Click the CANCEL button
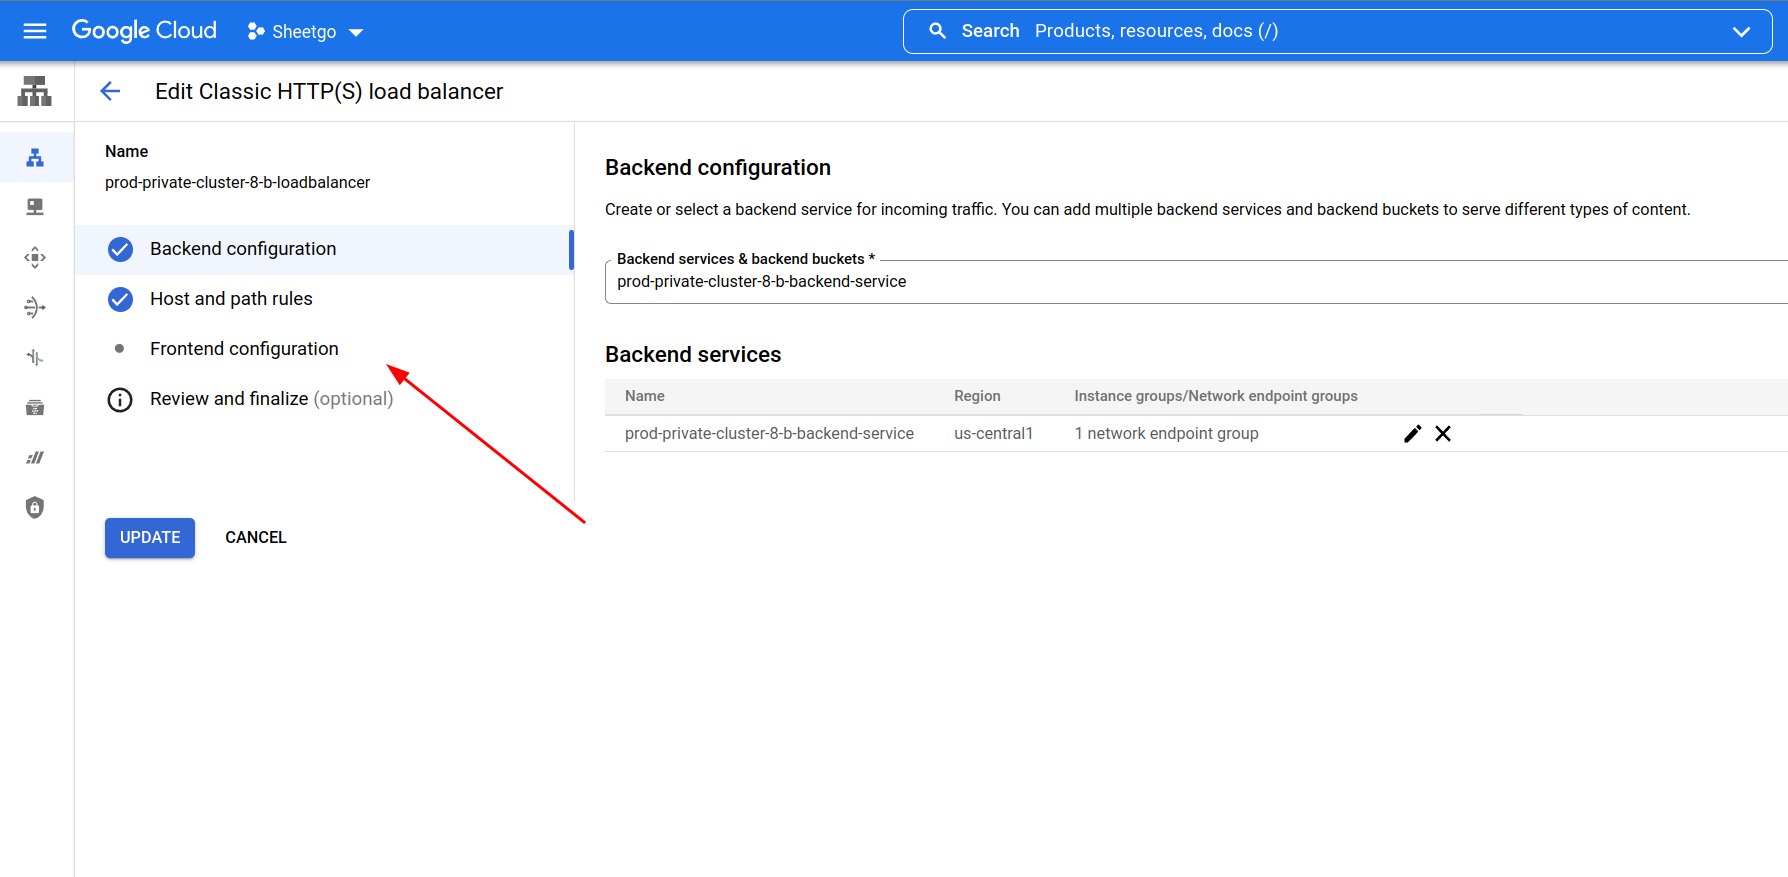This screenshot has height=877, width=1788. (x=256, y=538)
